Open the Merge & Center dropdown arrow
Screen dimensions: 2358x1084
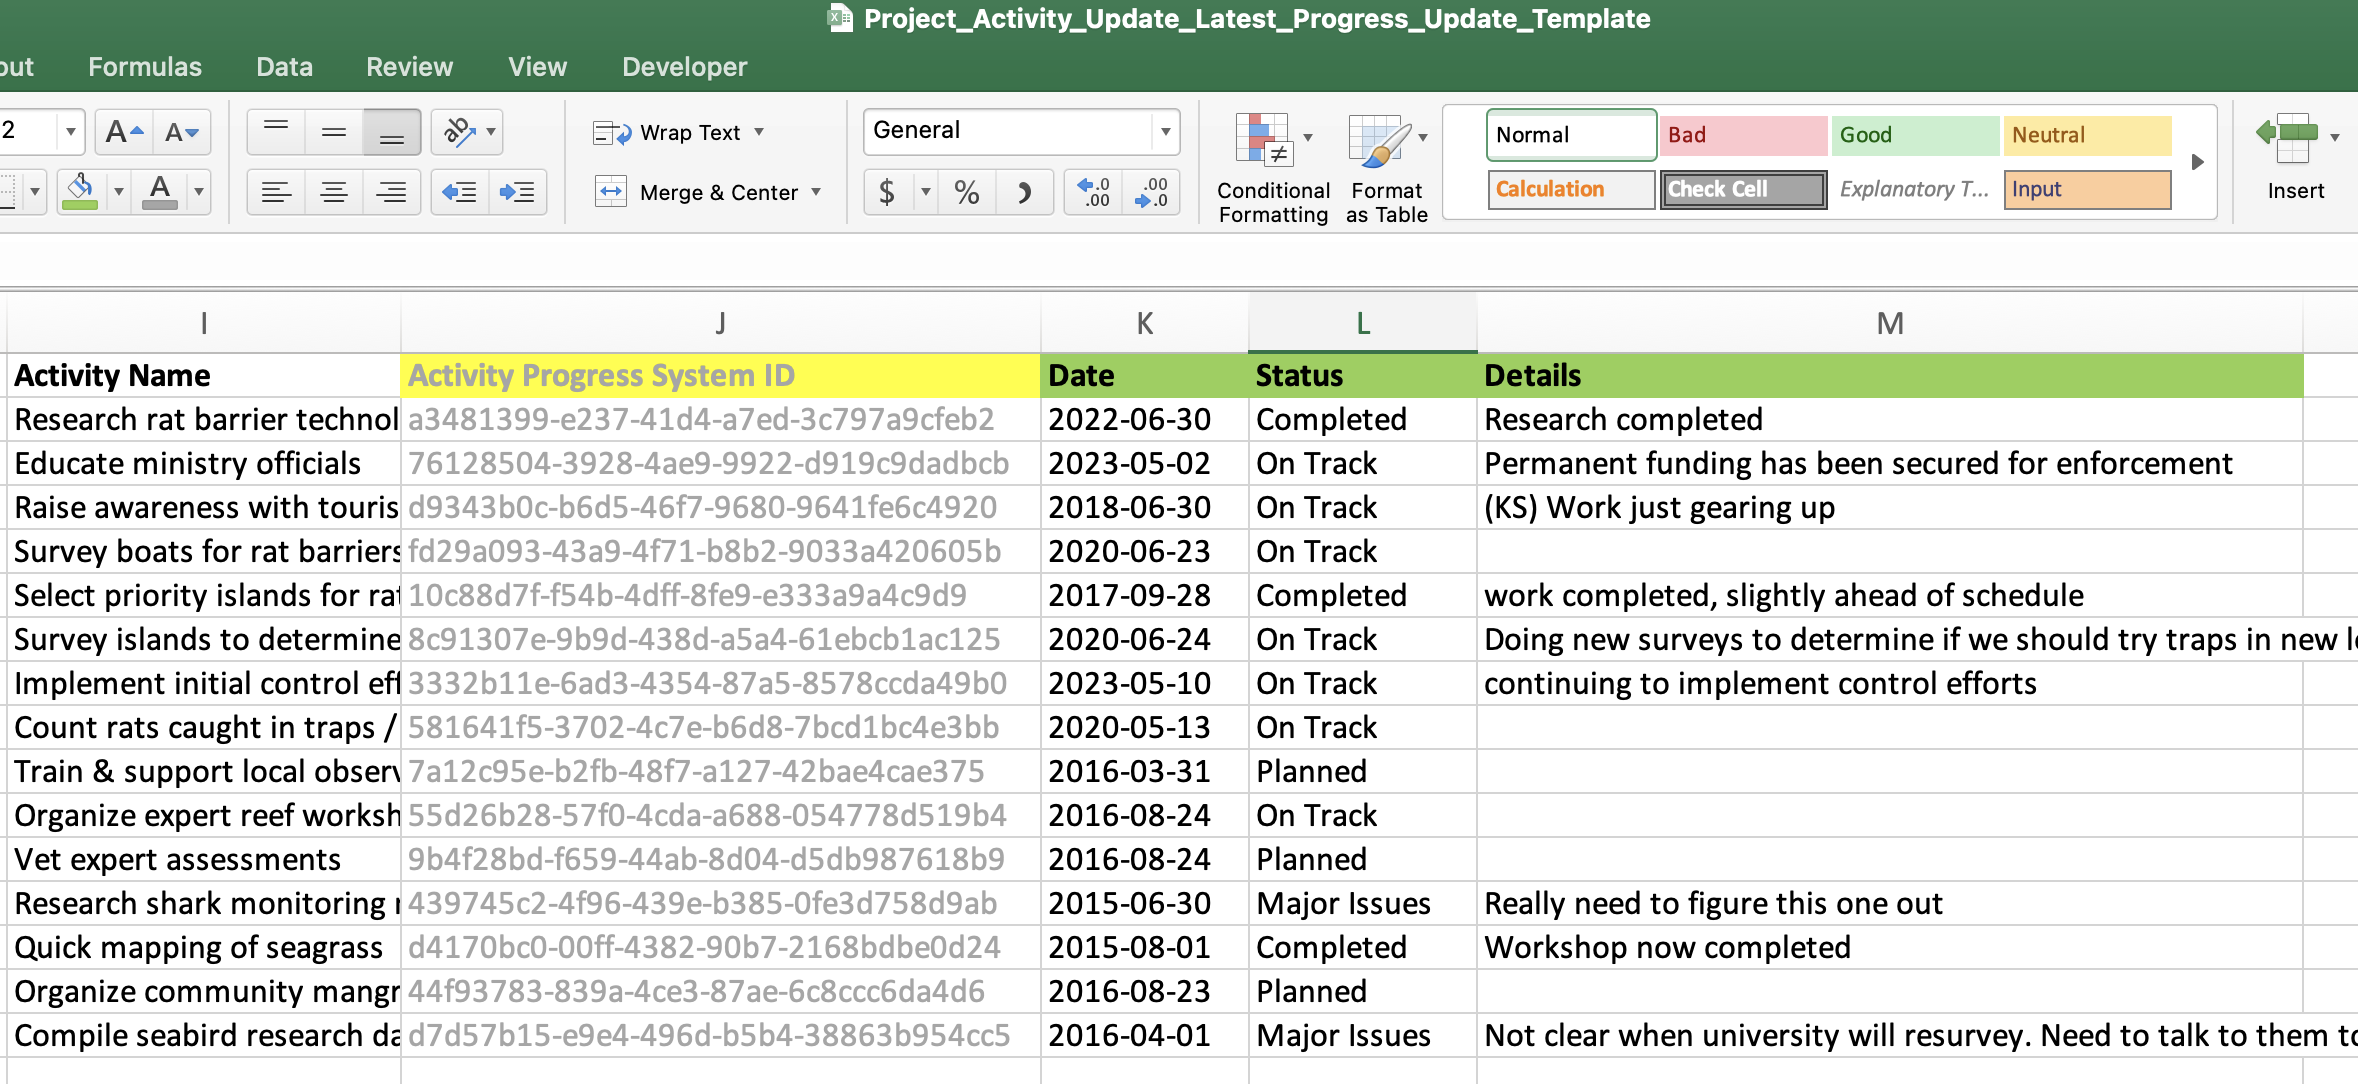point(817,192)
